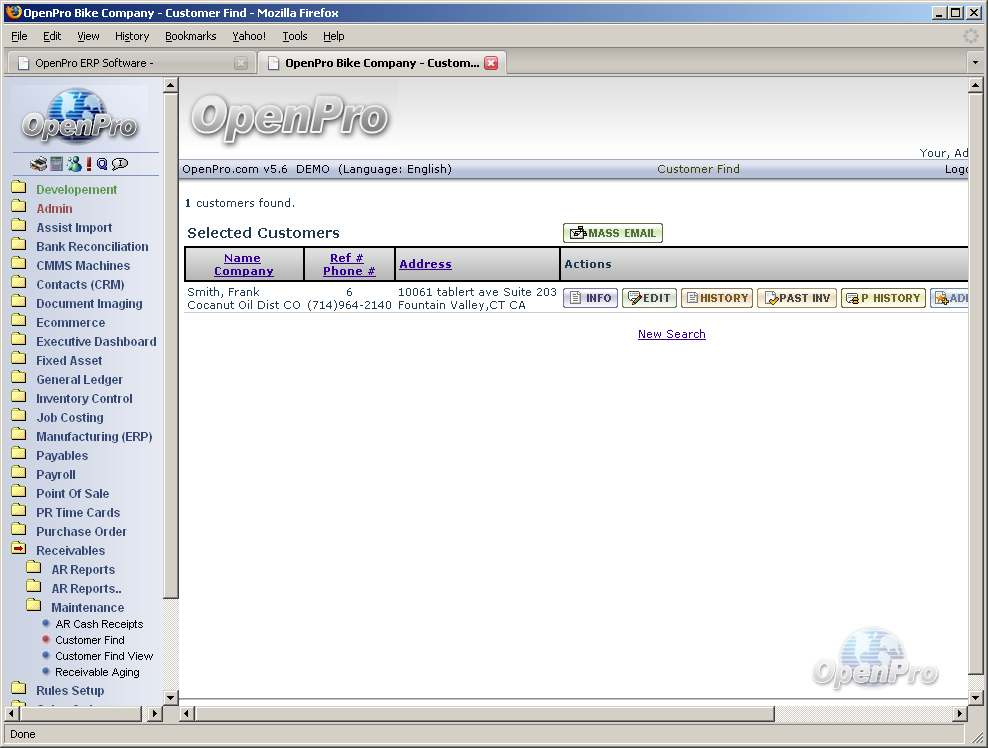
Task: Click the Receivables open folder icon
Action: 18,550
